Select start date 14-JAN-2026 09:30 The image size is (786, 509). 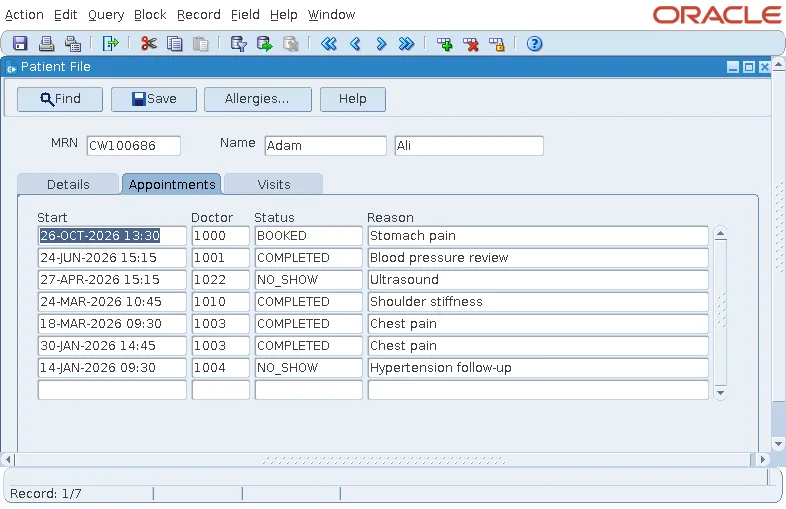click(x=112, y=368)
